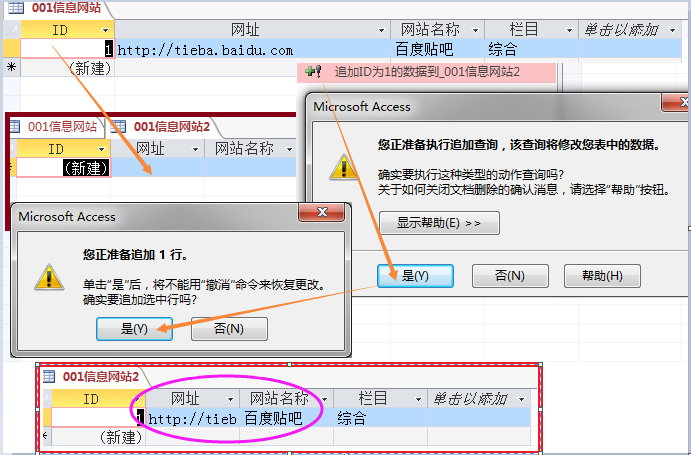Screen dimensions: 691x455
Task: Click the 显示帮助(E) >> button
Action: pyautogui.click(x=439, y=223)
